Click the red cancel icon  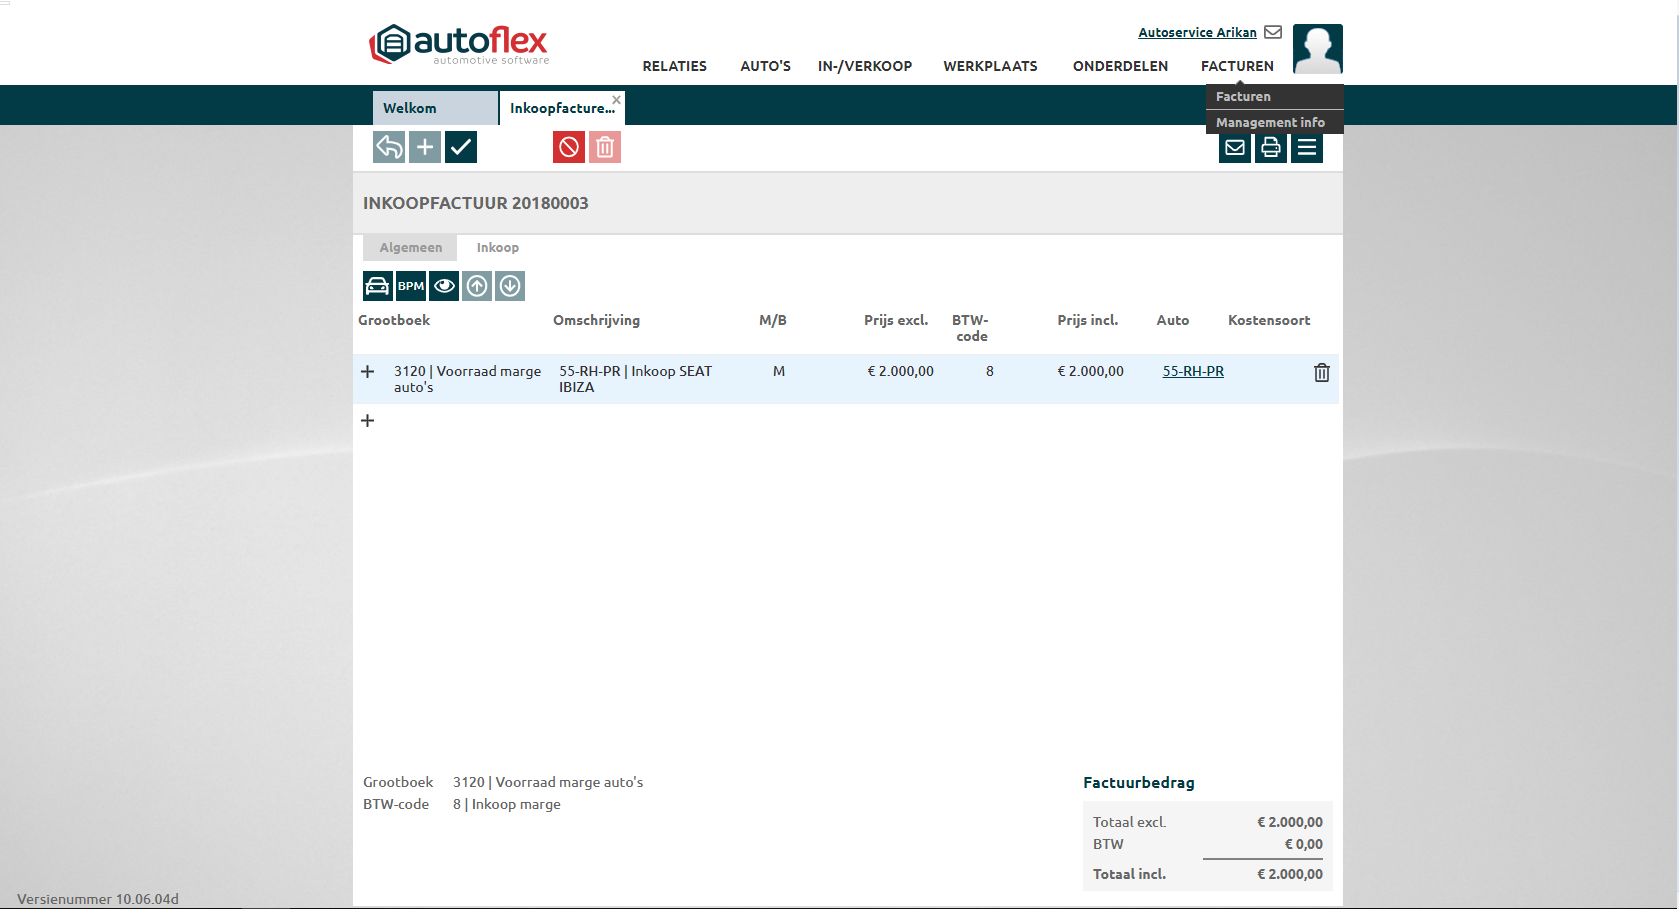pos(569,147)
